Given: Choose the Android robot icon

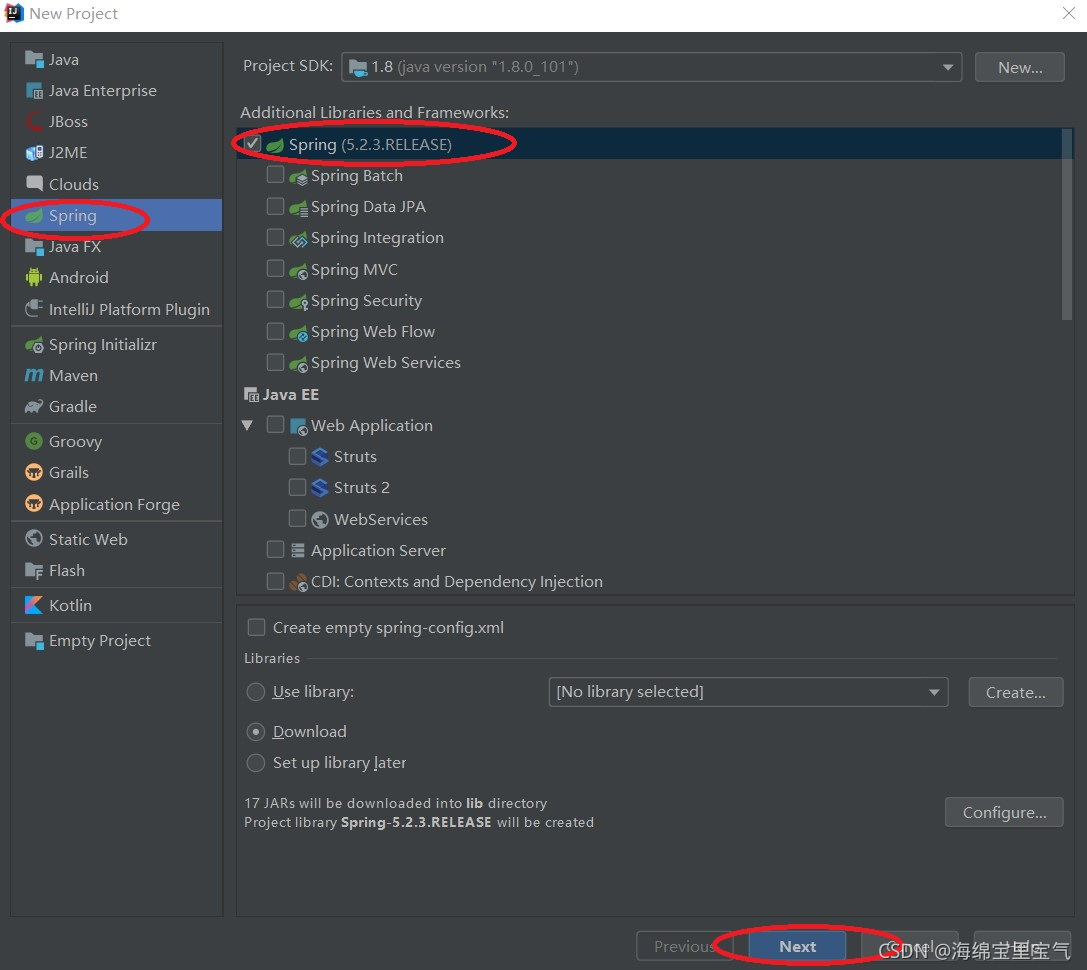Looking at the screenshot, I should tap(34, 277).
